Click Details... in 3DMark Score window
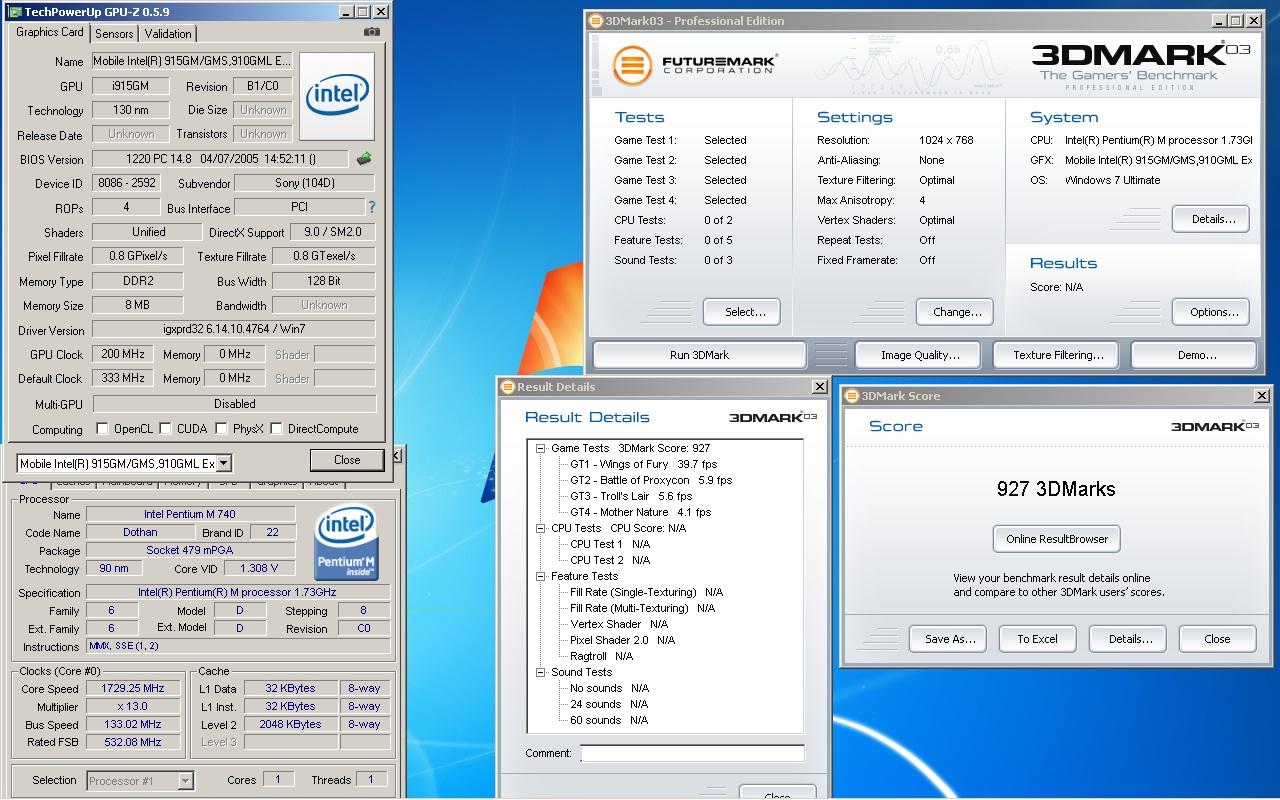 coord(1128,639)
